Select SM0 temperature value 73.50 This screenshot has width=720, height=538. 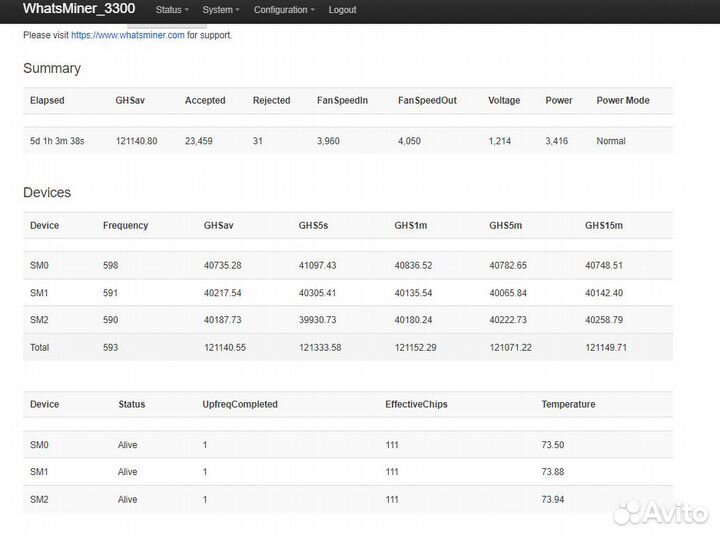point(553,445)
